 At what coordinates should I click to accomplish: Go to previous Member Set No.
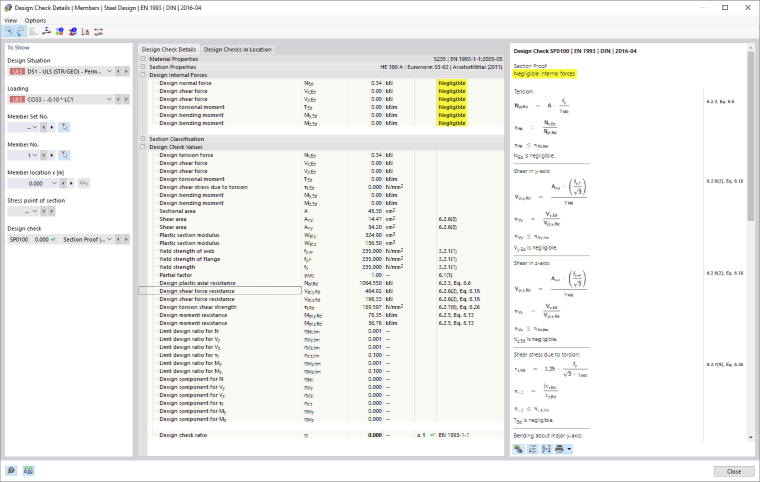[44, 128]
